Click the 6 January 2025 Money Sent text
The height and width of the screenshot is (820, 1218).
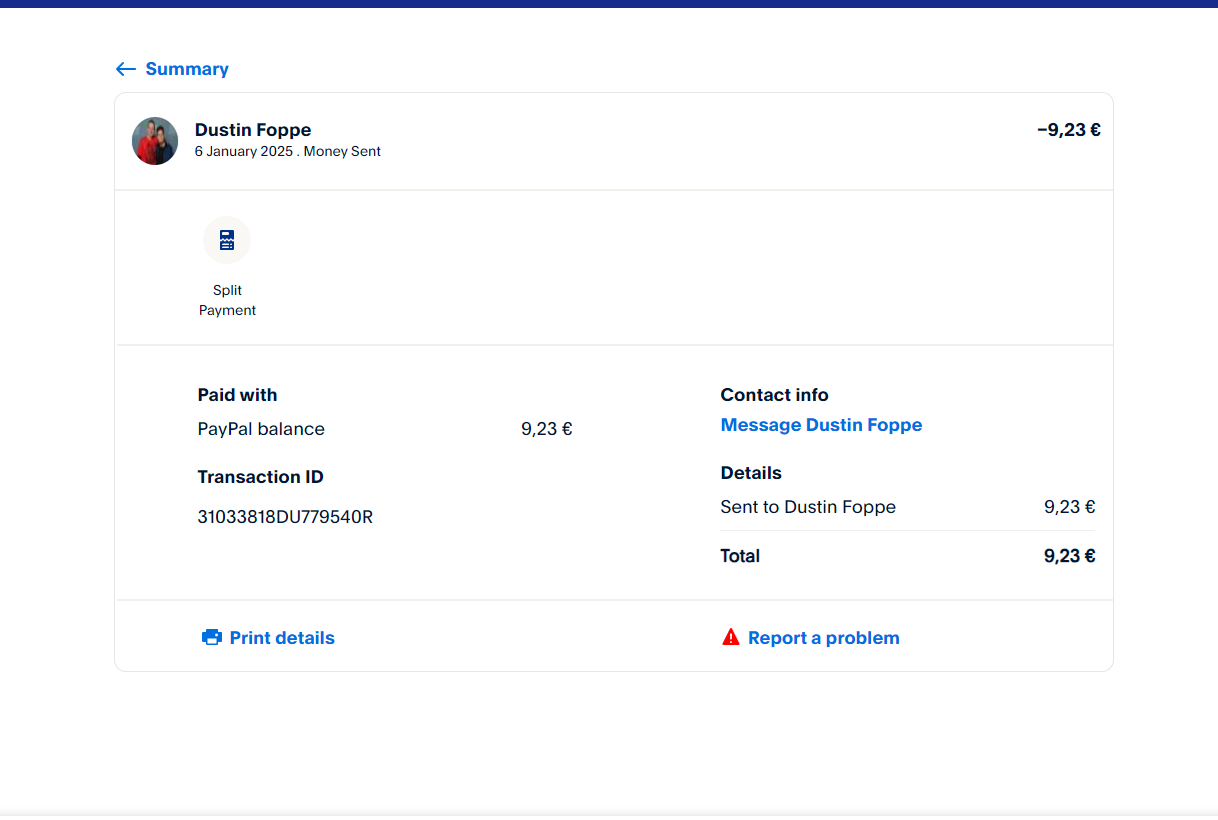coord(287,152)
